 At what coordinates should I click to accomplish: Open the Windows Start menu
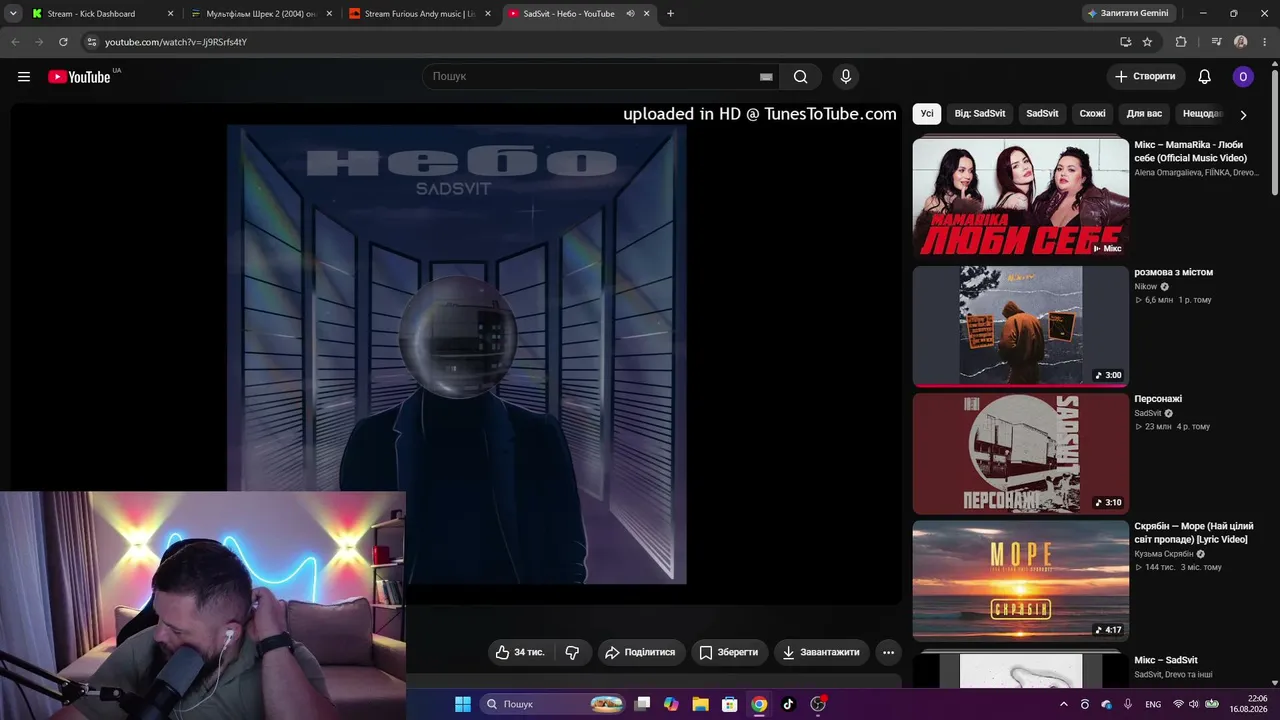click(463, 704)
